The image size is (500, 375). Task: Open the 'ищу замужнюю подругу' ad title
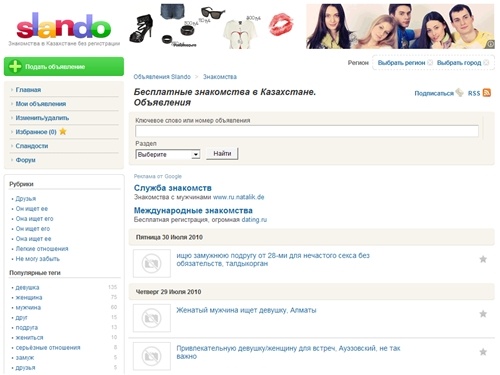point(273,259)
